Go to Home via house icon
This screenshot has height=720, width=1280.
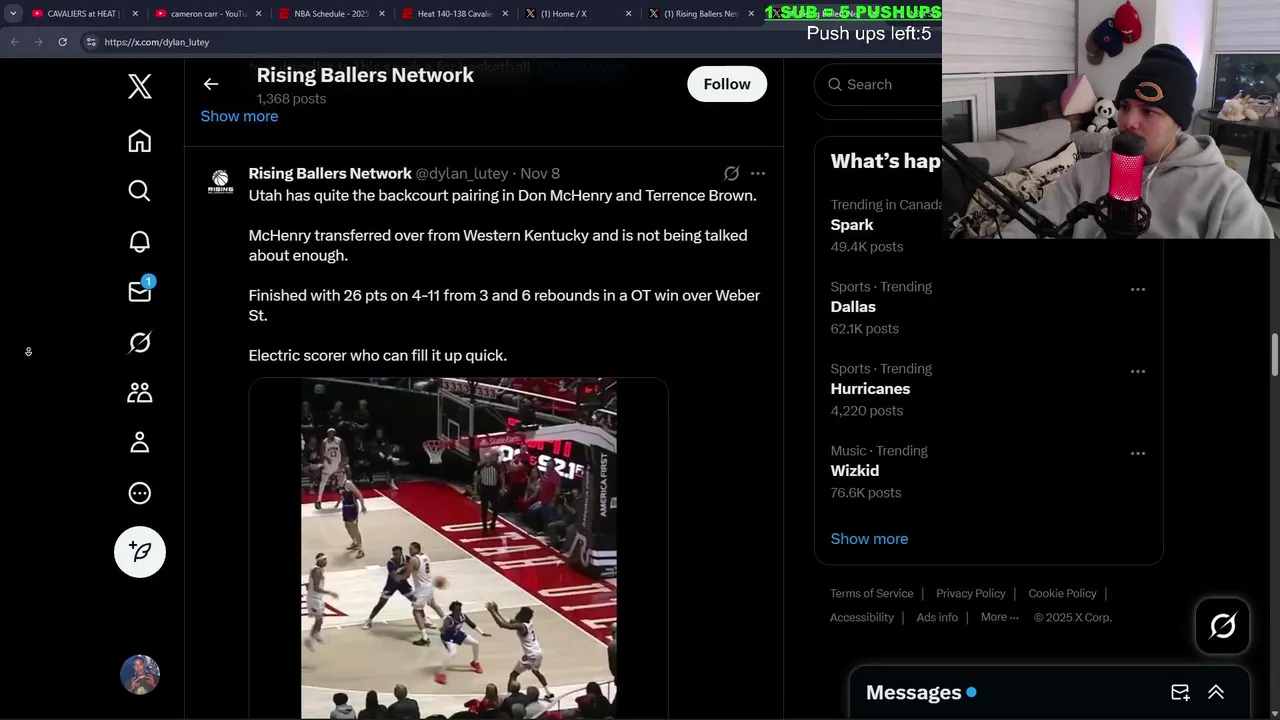[140, 141]
